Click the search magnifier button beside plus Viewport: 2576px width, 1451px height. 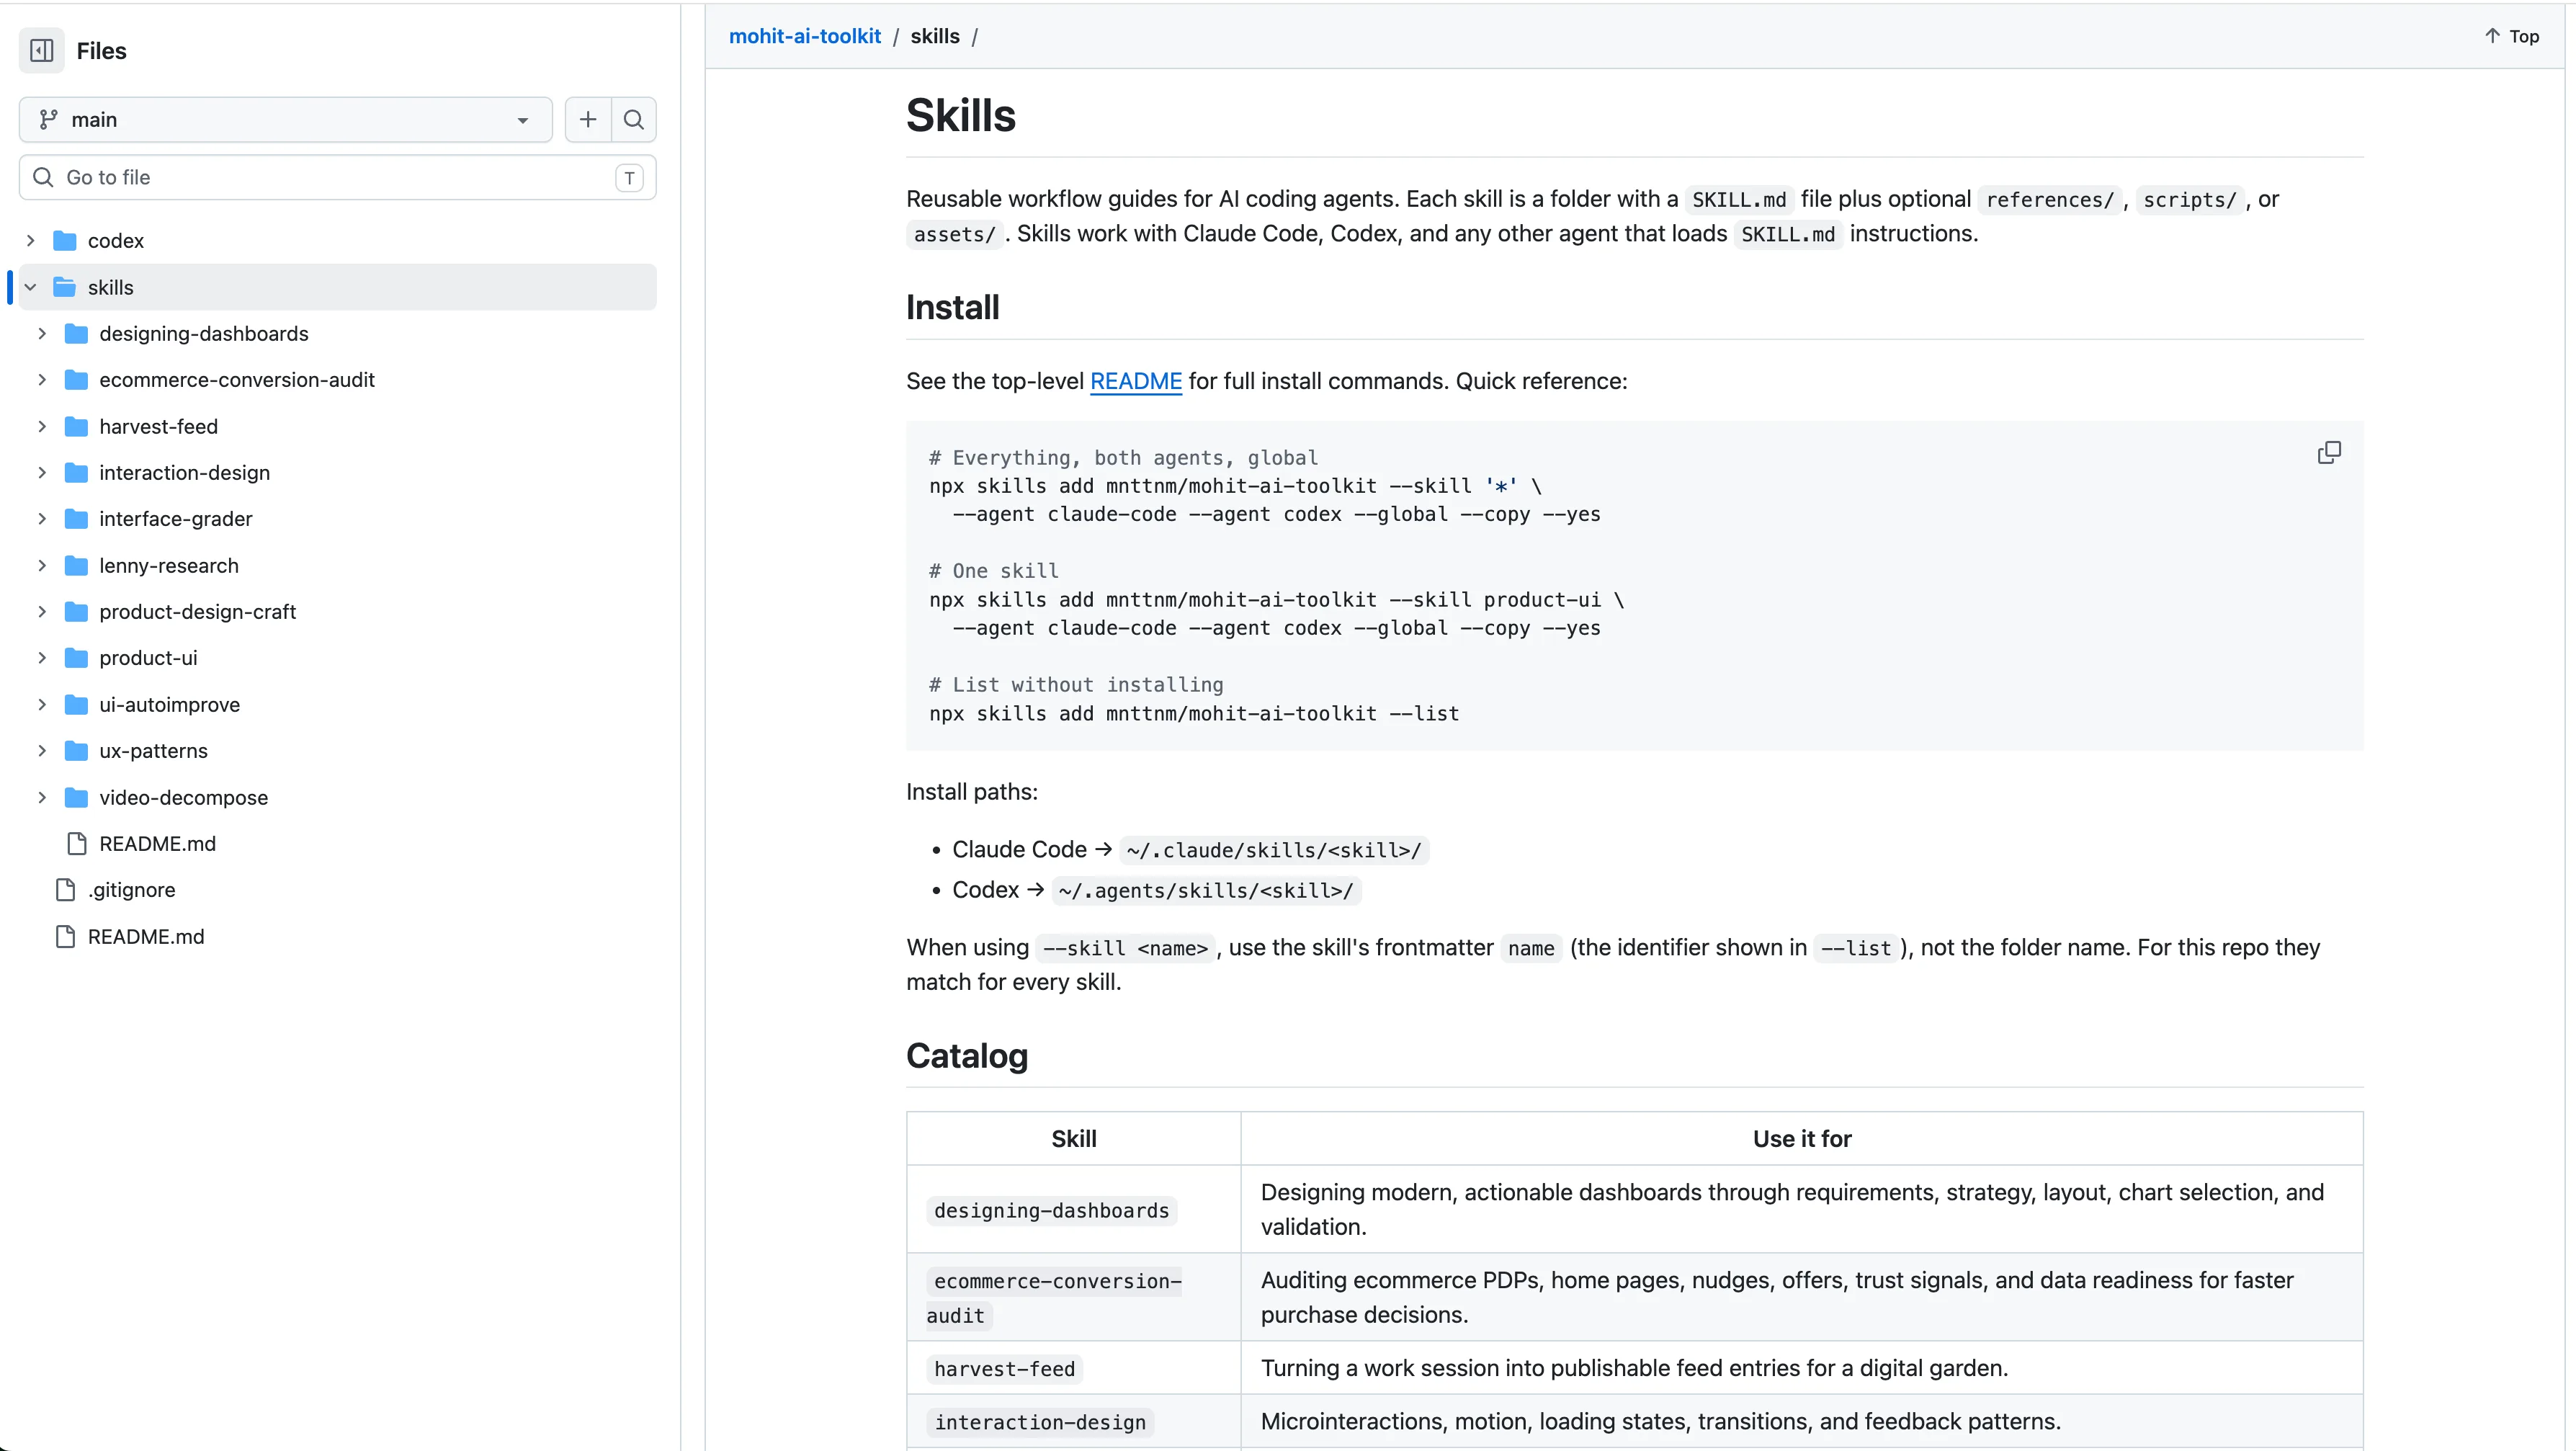pyautogui.click(x=634, y=120)
